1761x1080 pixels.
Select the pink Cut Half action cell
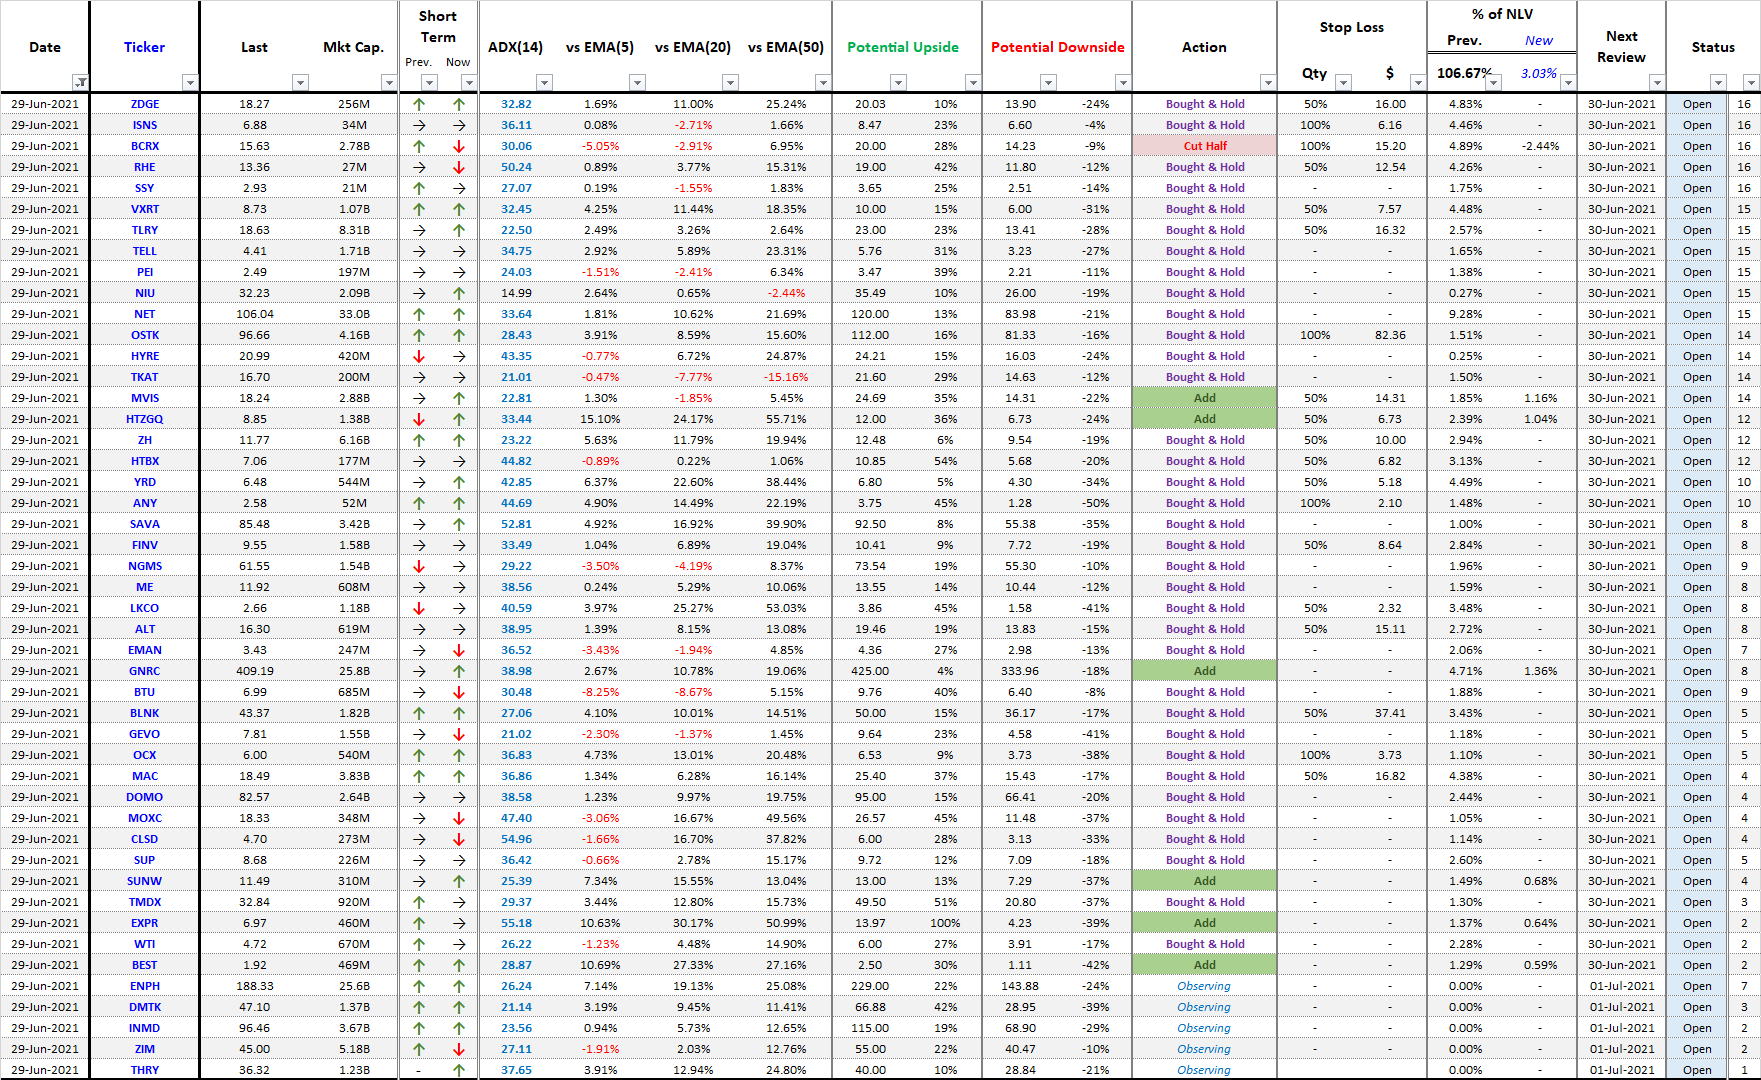pyautogui.click(x=1204, y=146)
